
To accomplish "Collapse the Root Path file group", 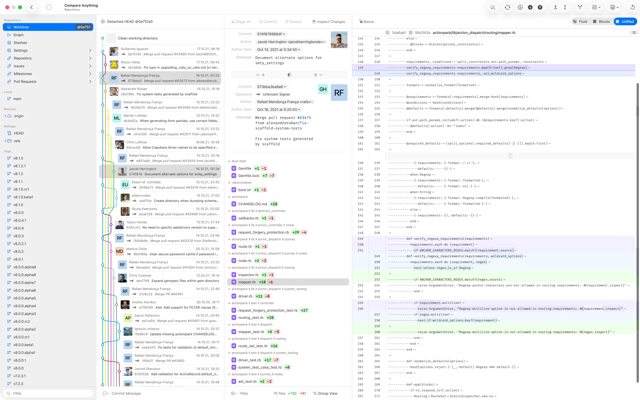I will [230, 161].
